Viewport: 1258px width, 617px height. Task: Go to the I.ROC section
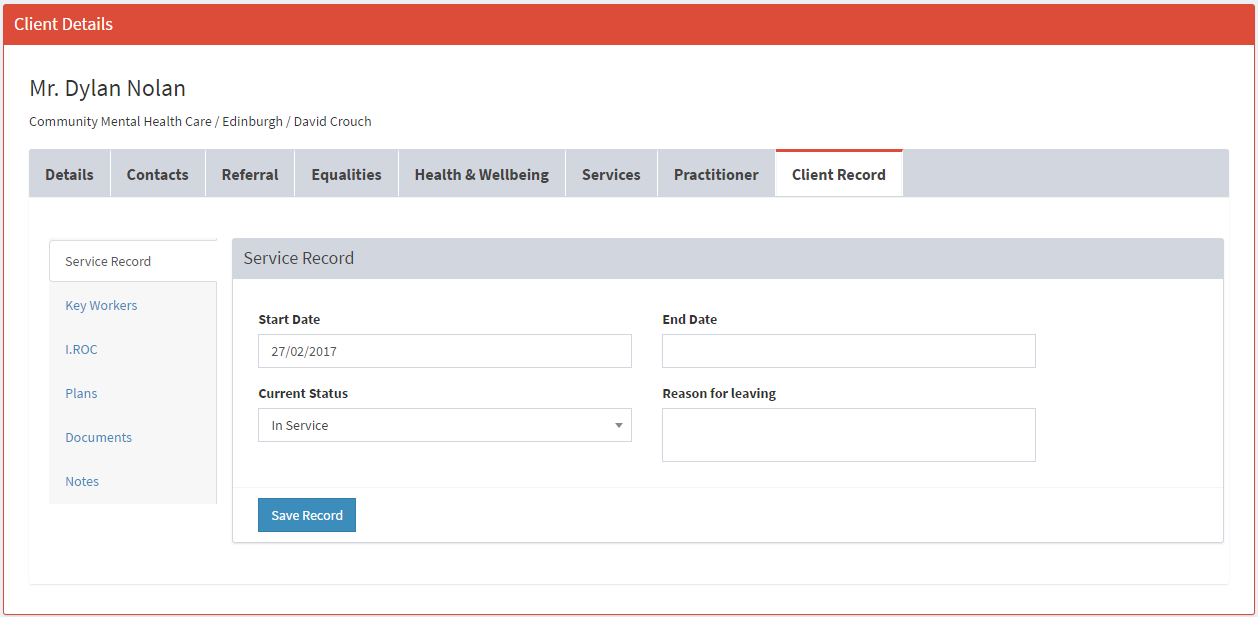tap(81, 349)
